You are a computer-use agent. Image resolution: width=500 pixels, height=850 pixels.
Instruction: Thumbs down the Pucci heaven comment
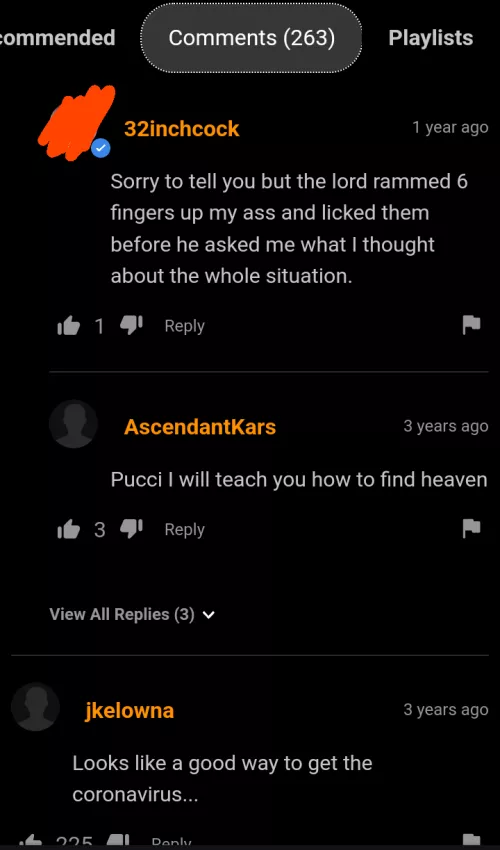130,529
